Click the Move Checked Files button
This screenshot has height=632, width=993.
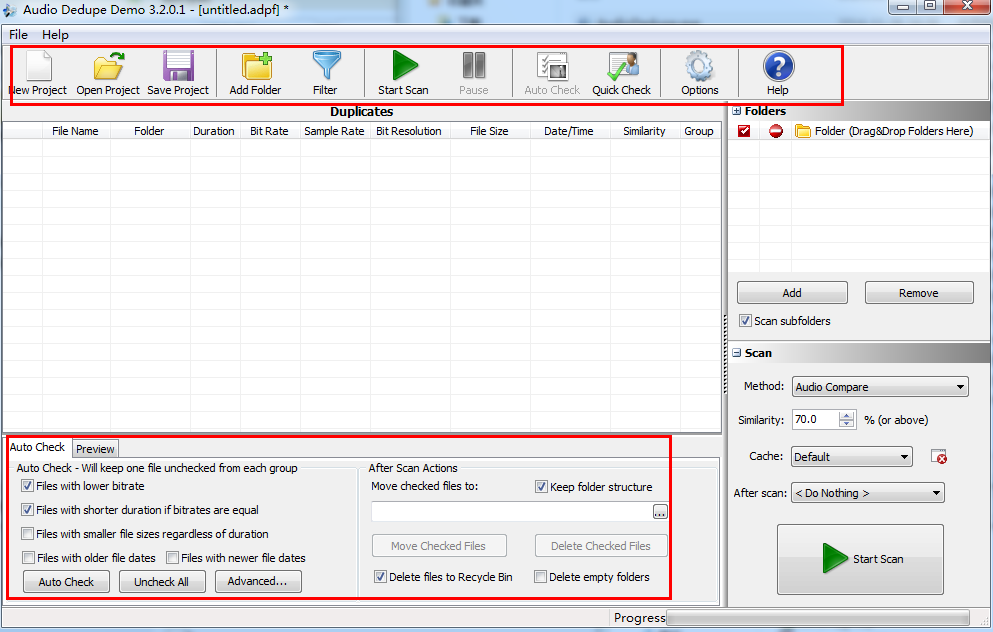point(439,546)
